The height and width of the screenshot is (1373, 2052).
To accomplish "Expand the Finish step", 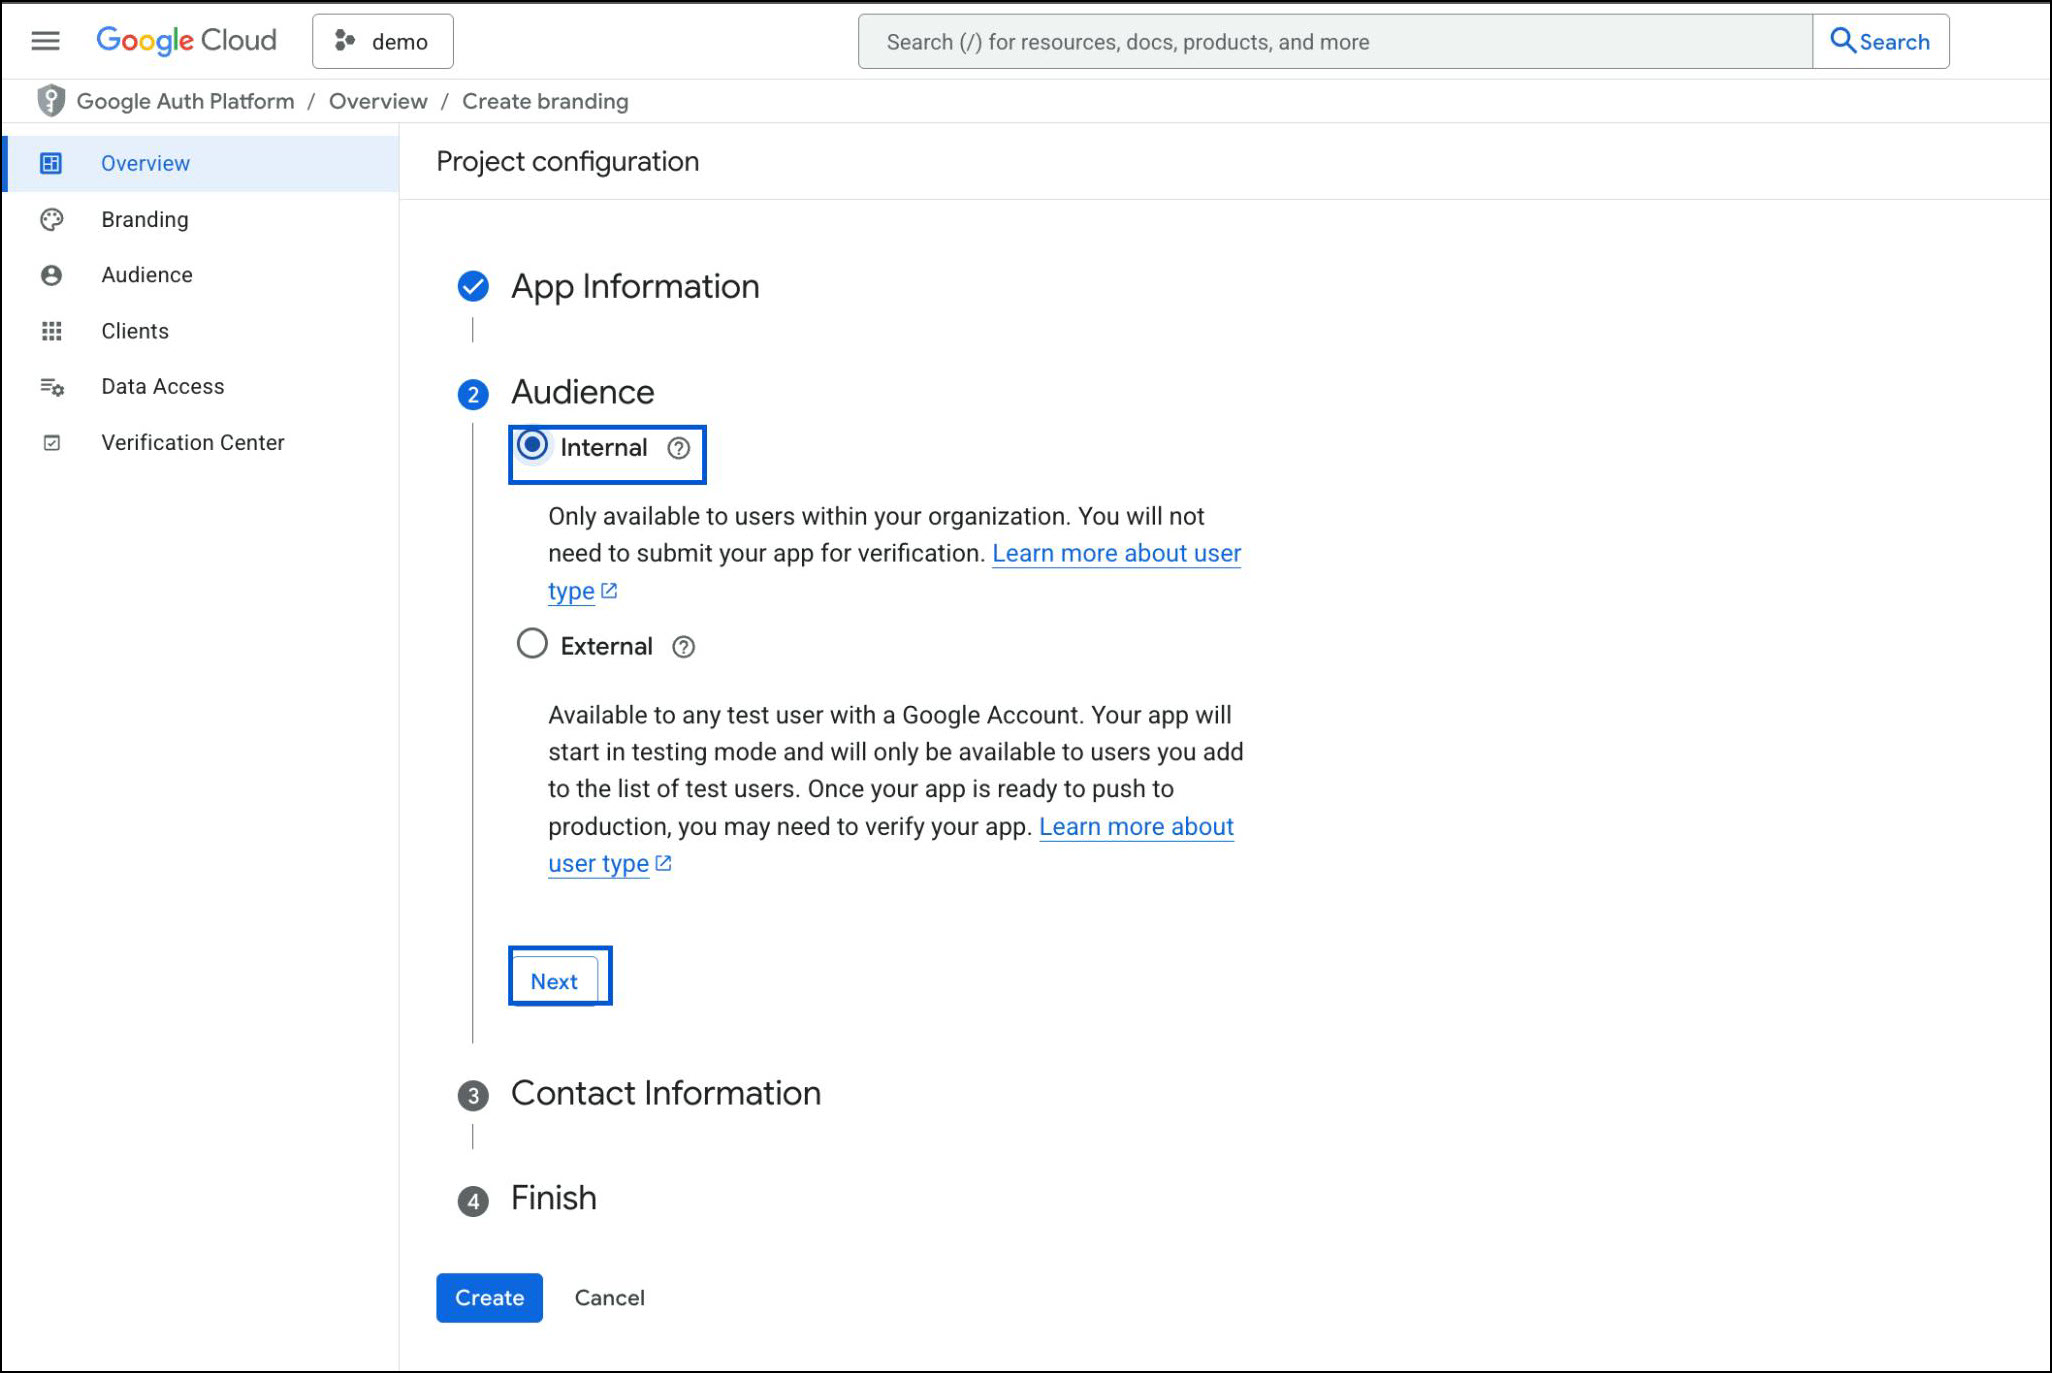I will point(553,1198).
